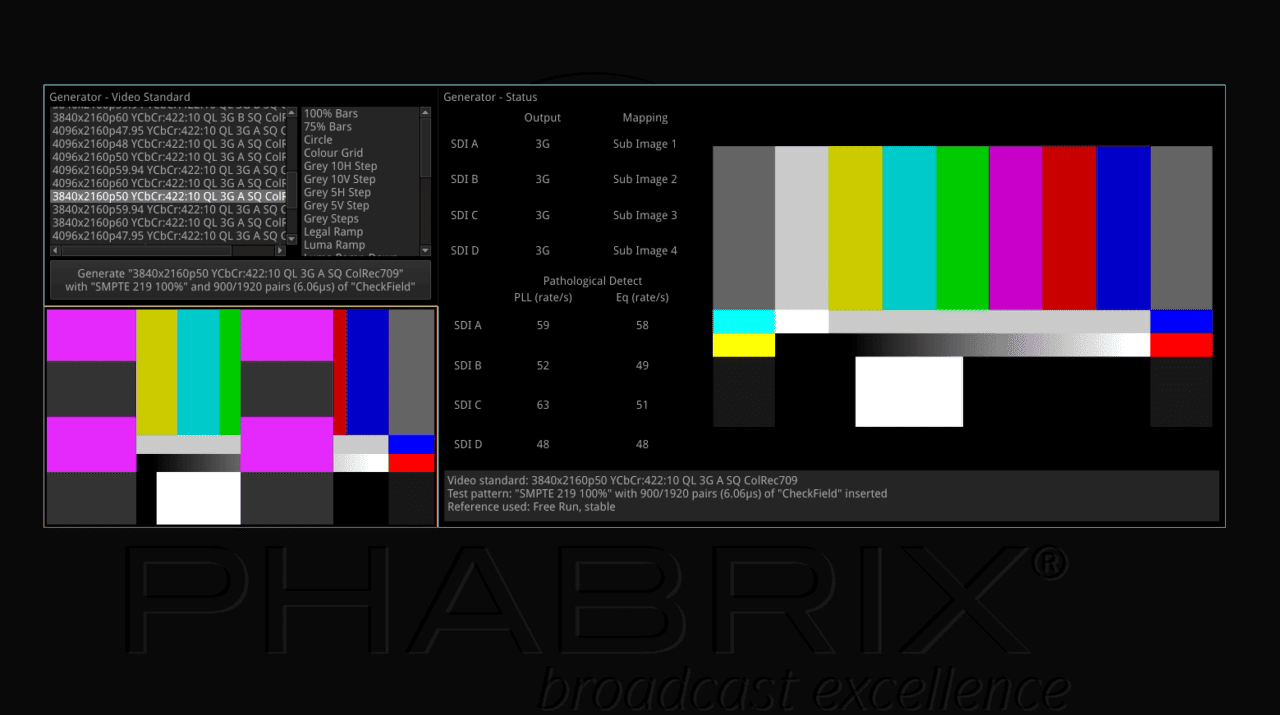Click the down arrow of the video standard list

tap(293, 237)
